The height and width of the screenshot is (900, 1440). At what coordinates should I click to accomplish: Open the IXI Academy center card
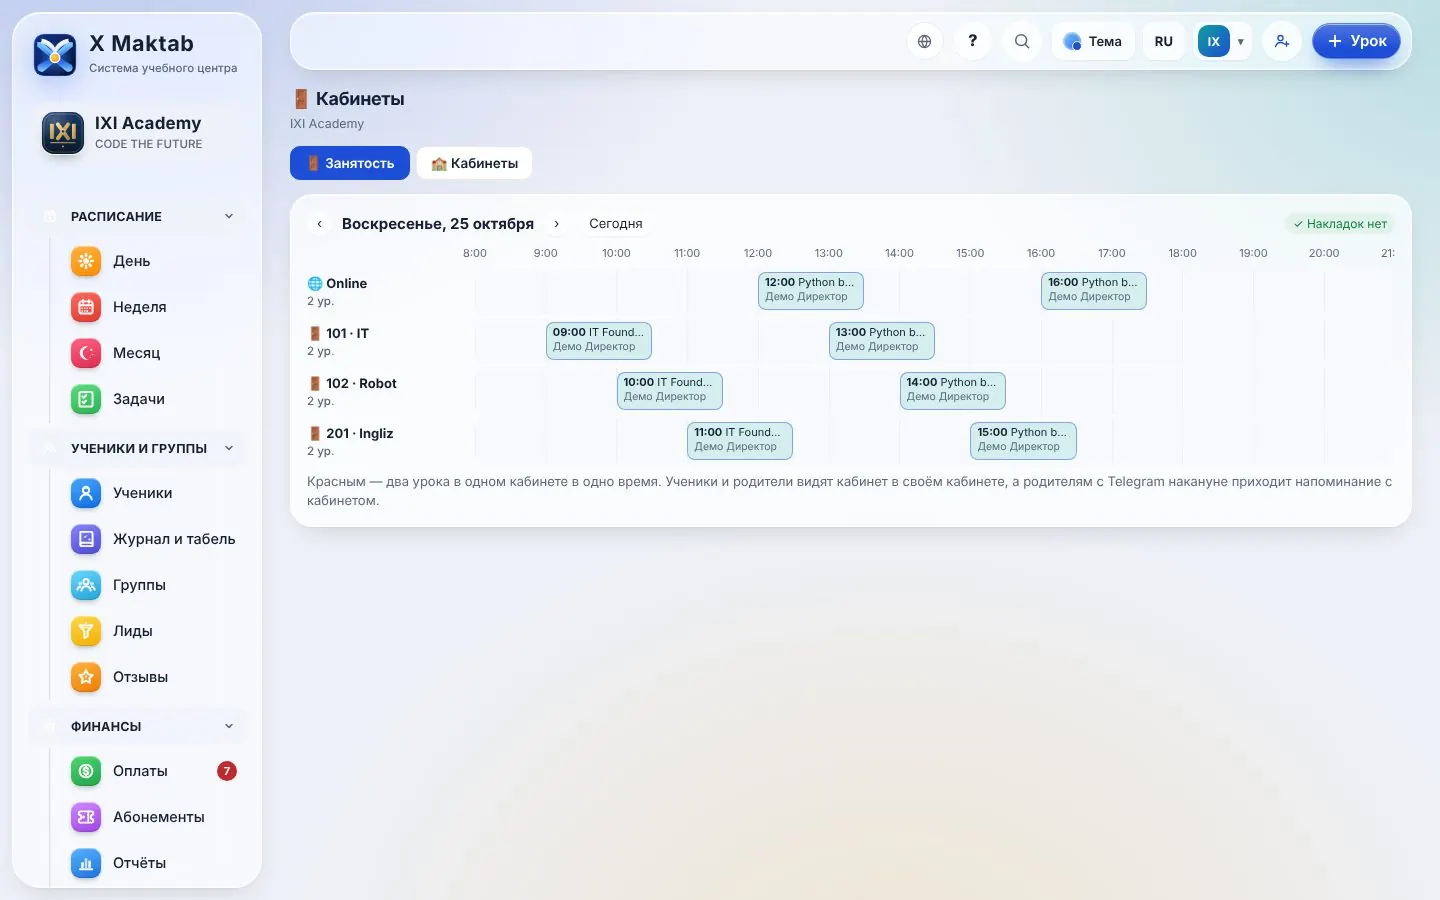coord(137,132)
